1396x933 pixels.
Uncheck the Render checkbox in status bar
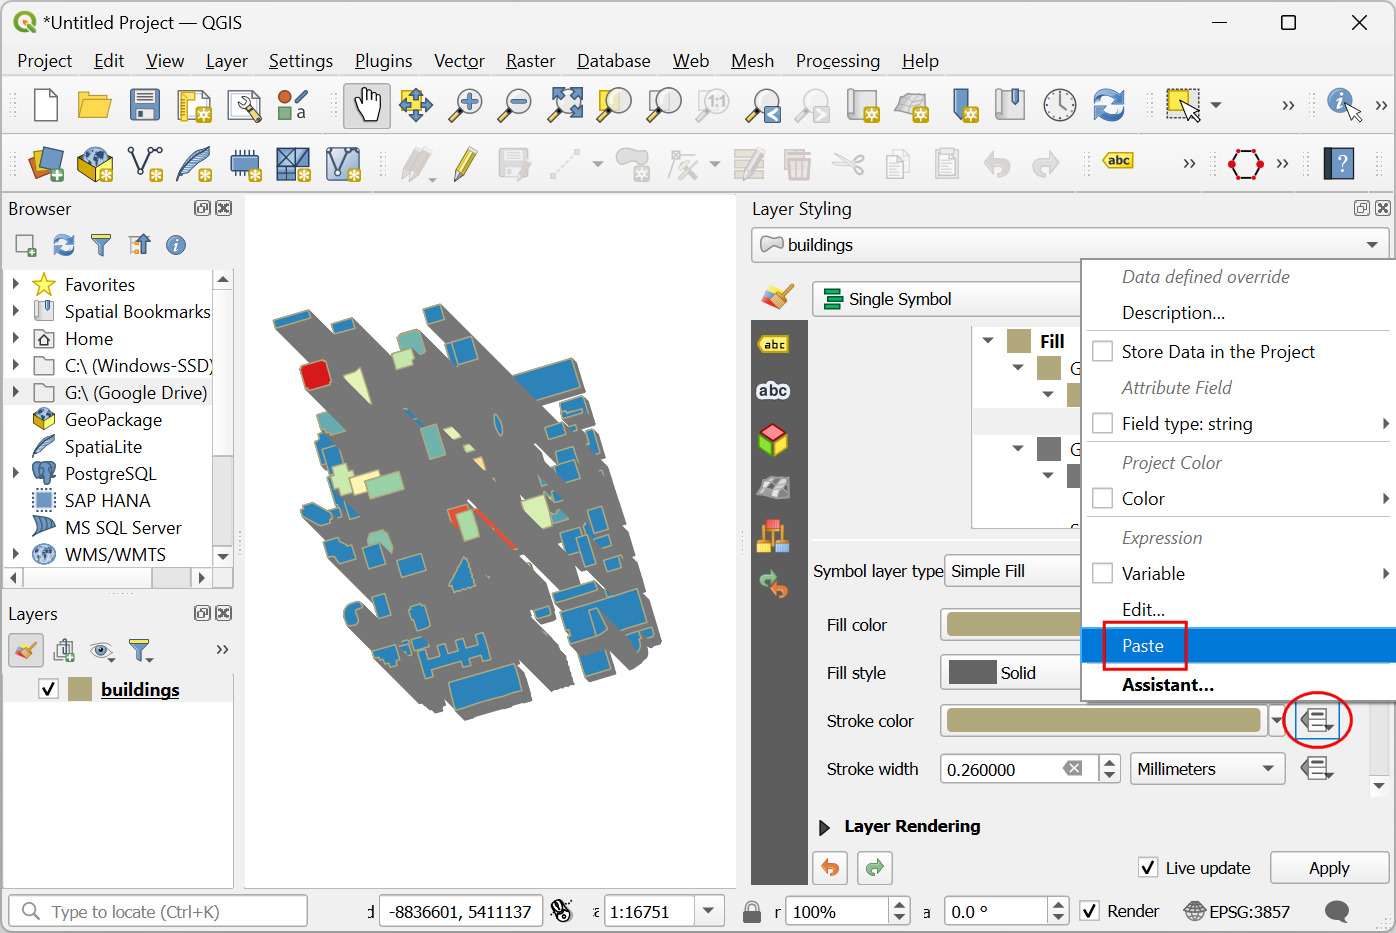(1090, 911)
